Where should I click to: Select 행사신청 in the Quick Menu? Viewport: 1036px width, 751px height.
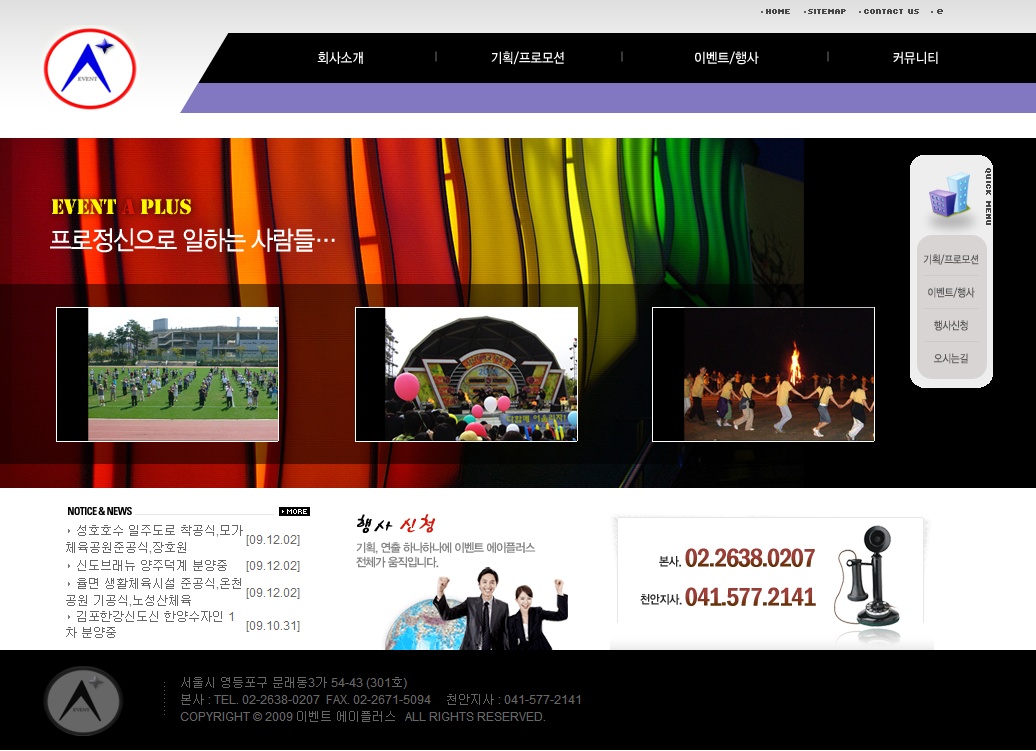(951, 325)
